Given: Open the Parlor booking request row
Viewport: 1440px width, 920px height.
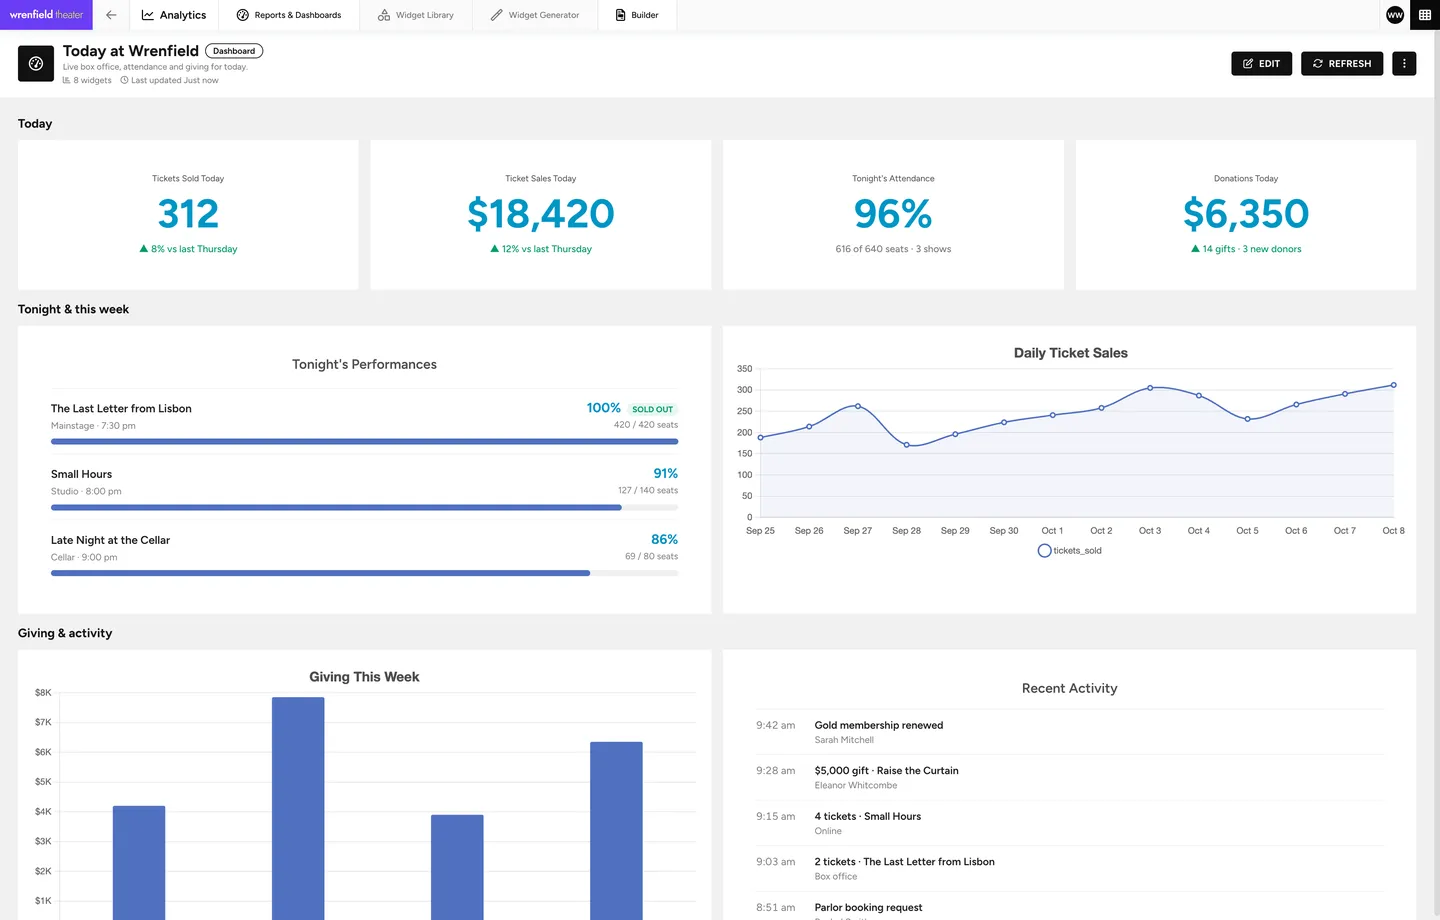Looking at the screenshot, I should coord(1070,908).
